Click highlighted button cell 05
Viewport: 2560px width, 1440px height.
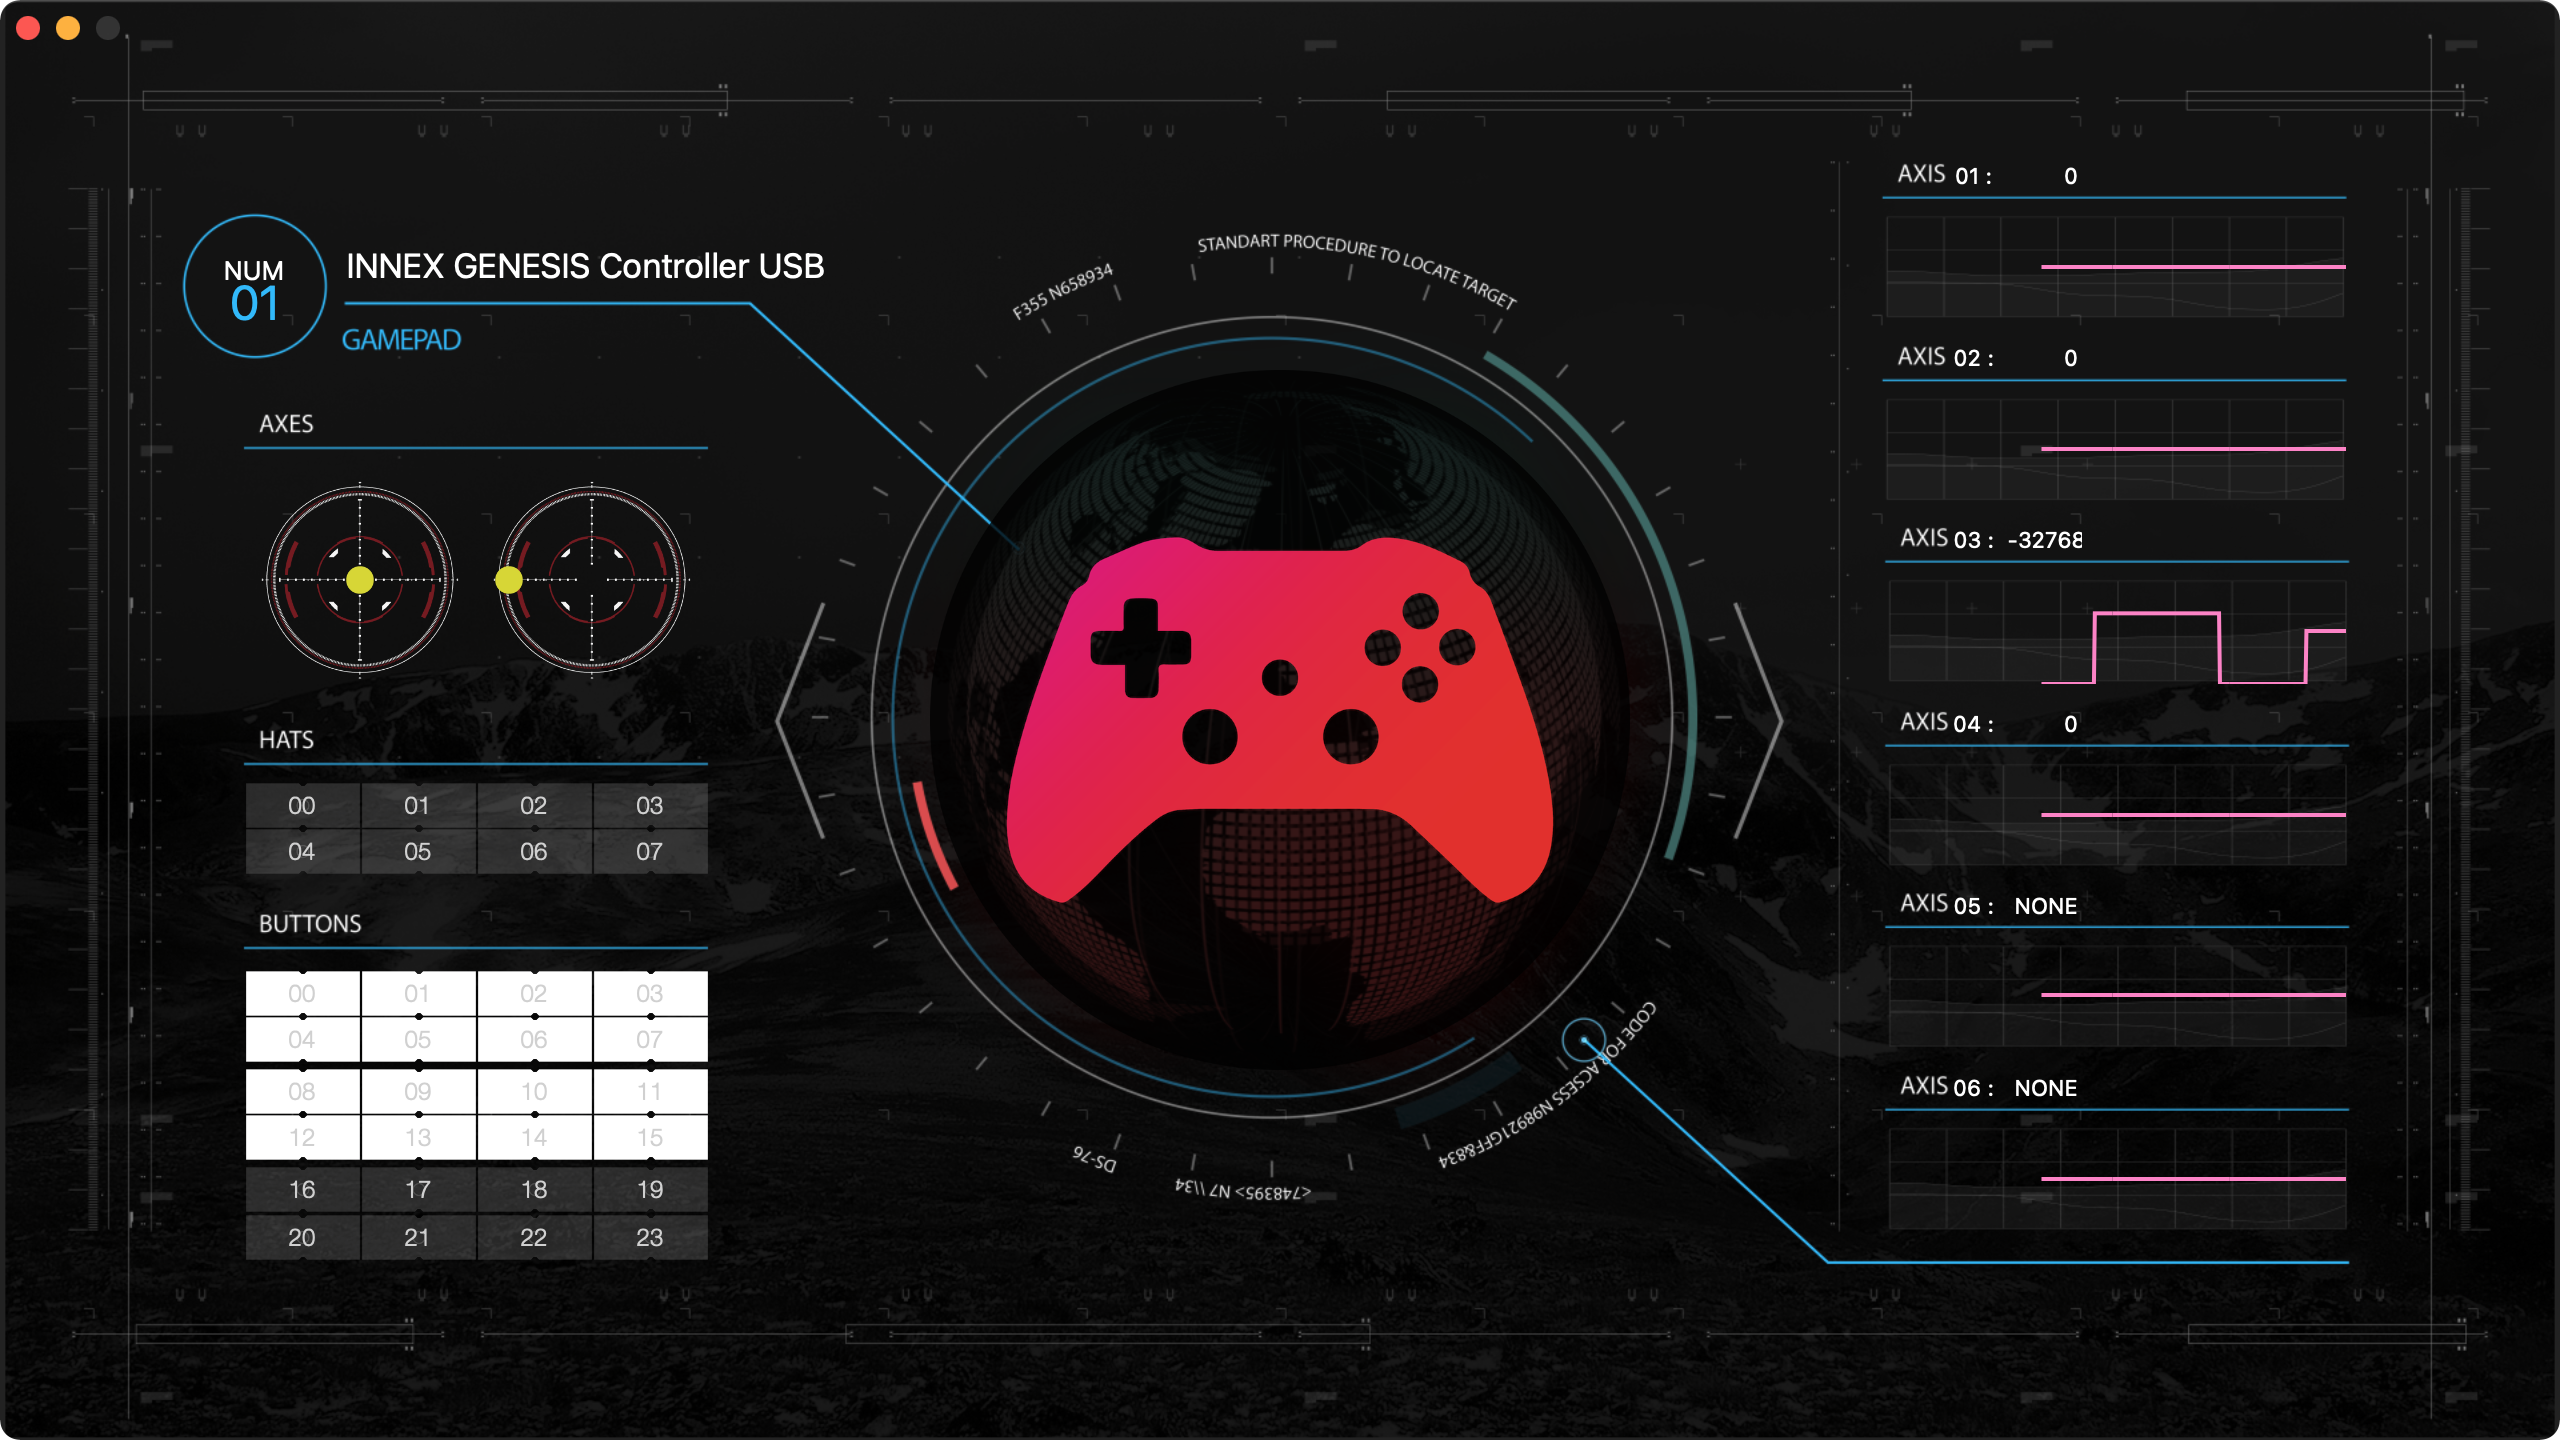click(x=418, y=1039)
